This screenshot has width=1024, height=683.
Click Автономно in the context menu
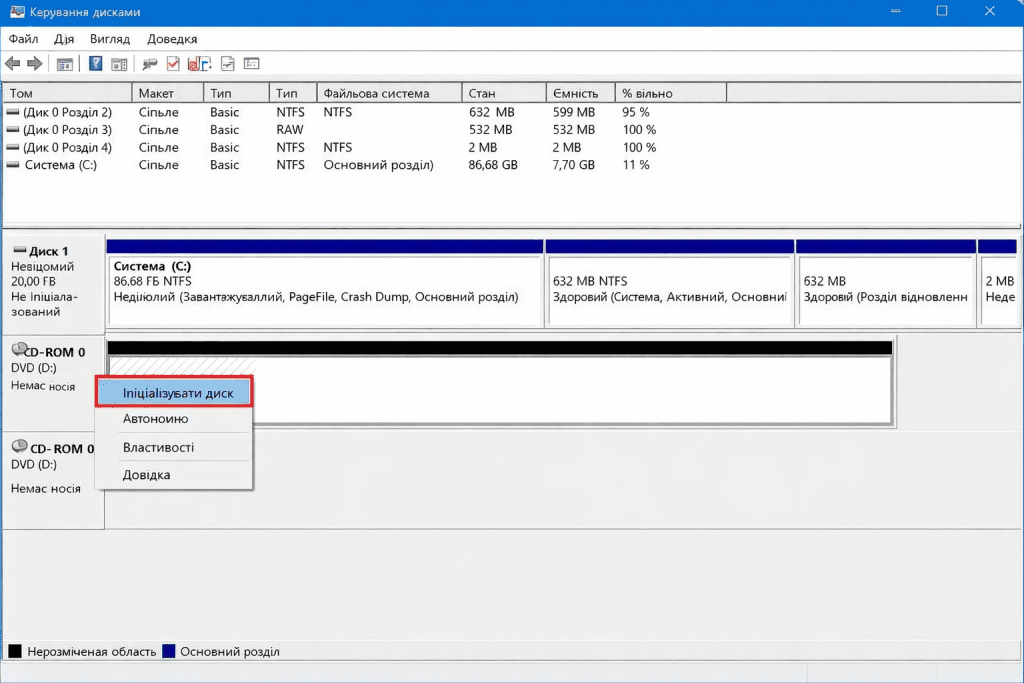[155, 419]
